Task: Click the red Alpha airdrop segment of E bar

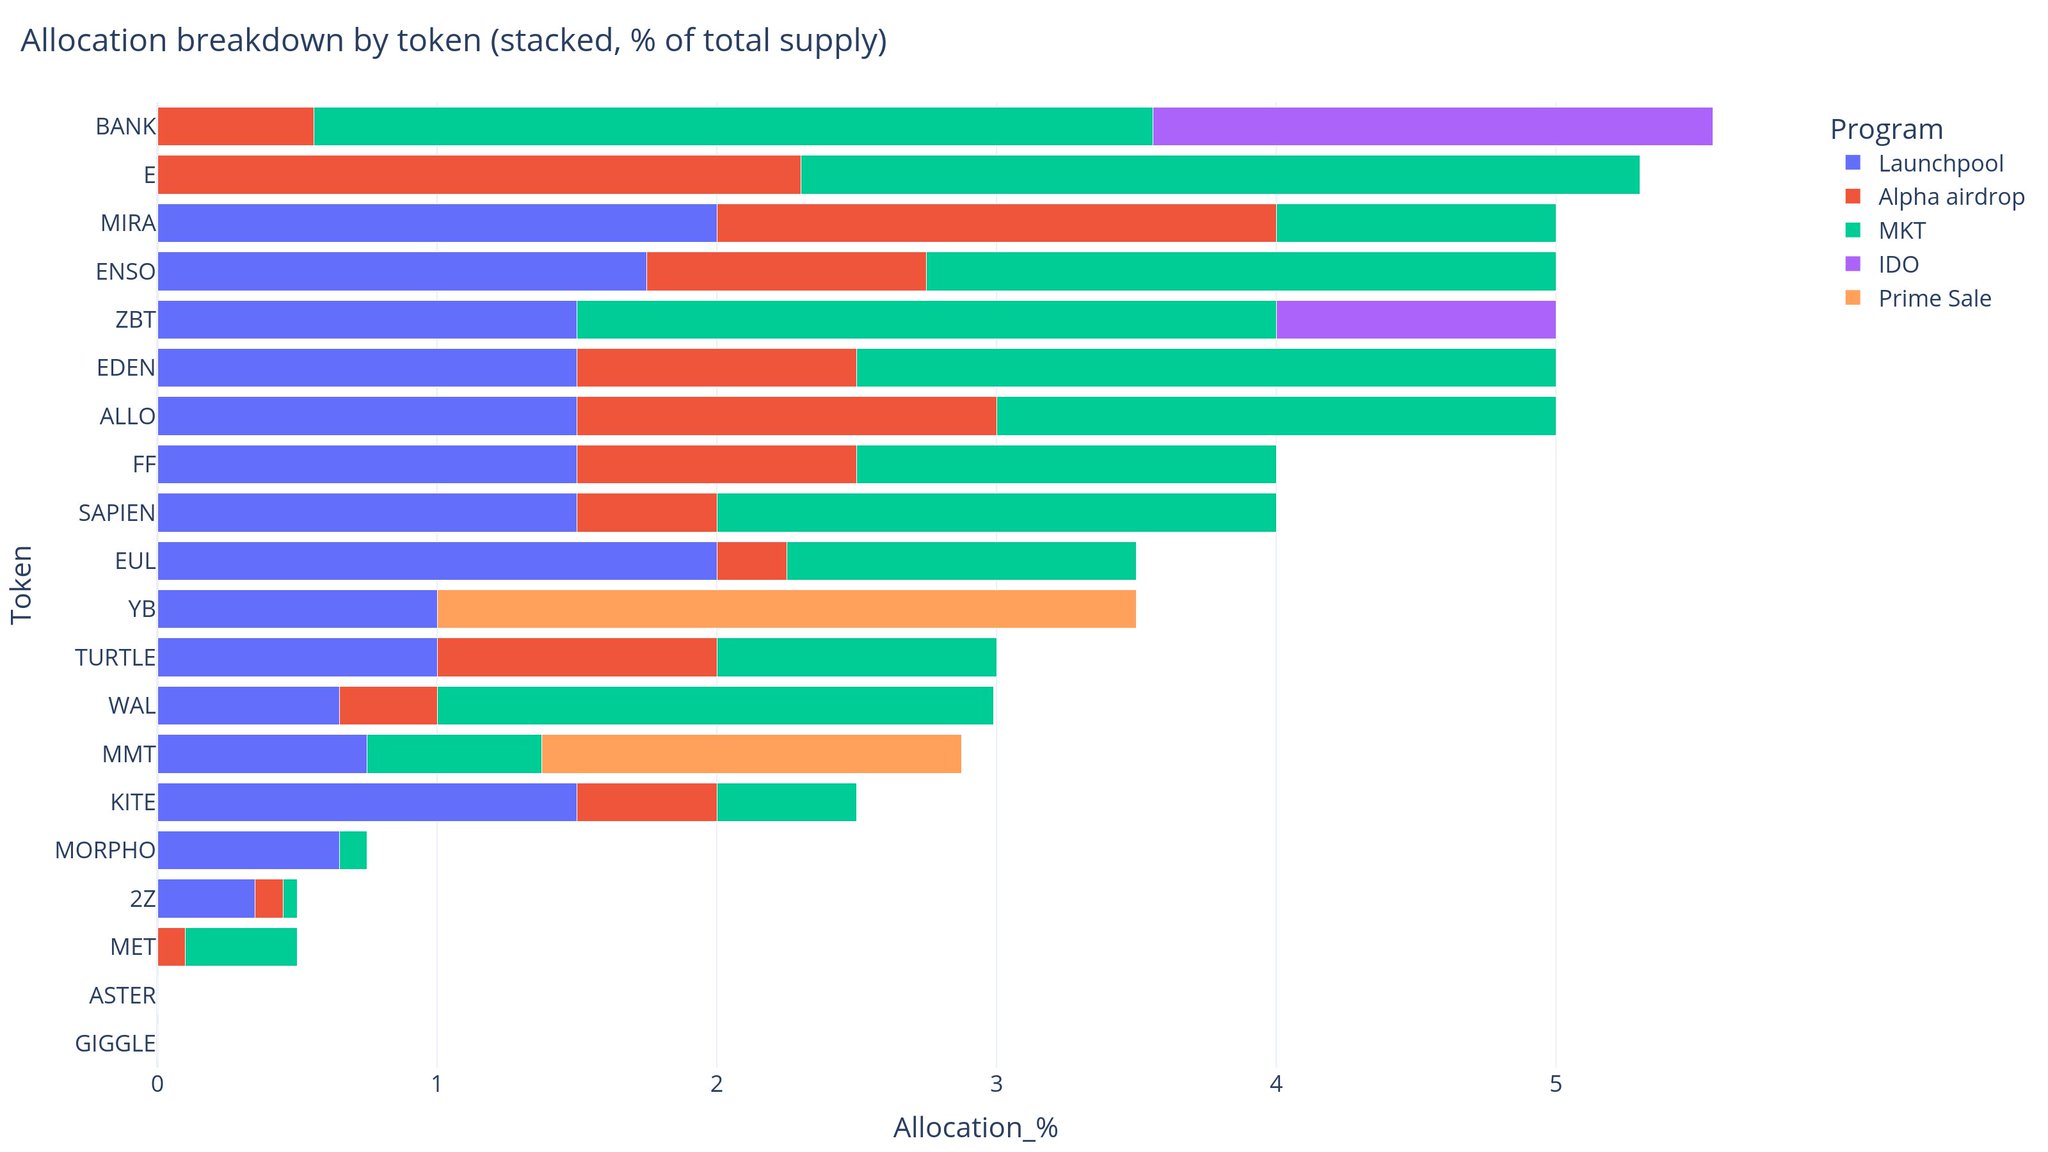Action: click(x=479, y=175)
